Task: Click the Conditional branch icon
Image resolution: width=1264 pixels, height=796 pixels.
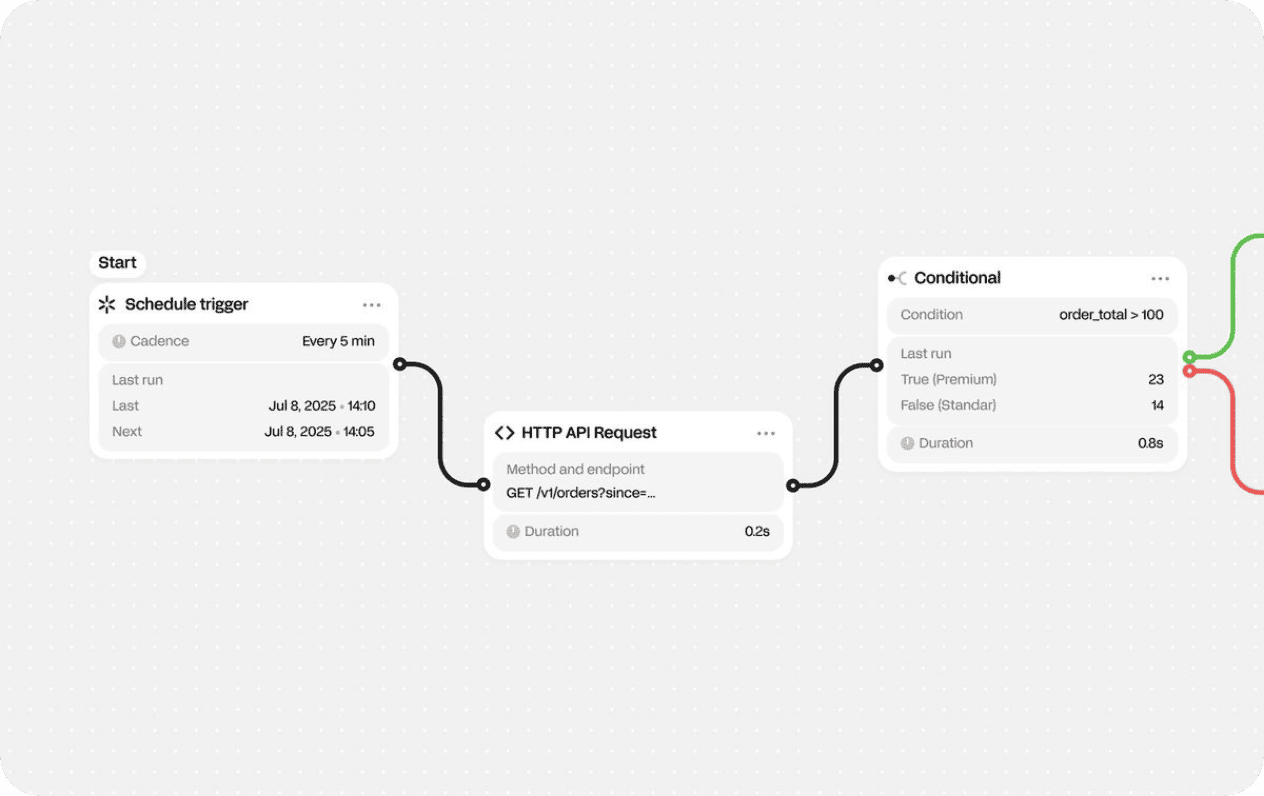Action: pos(898,278)
